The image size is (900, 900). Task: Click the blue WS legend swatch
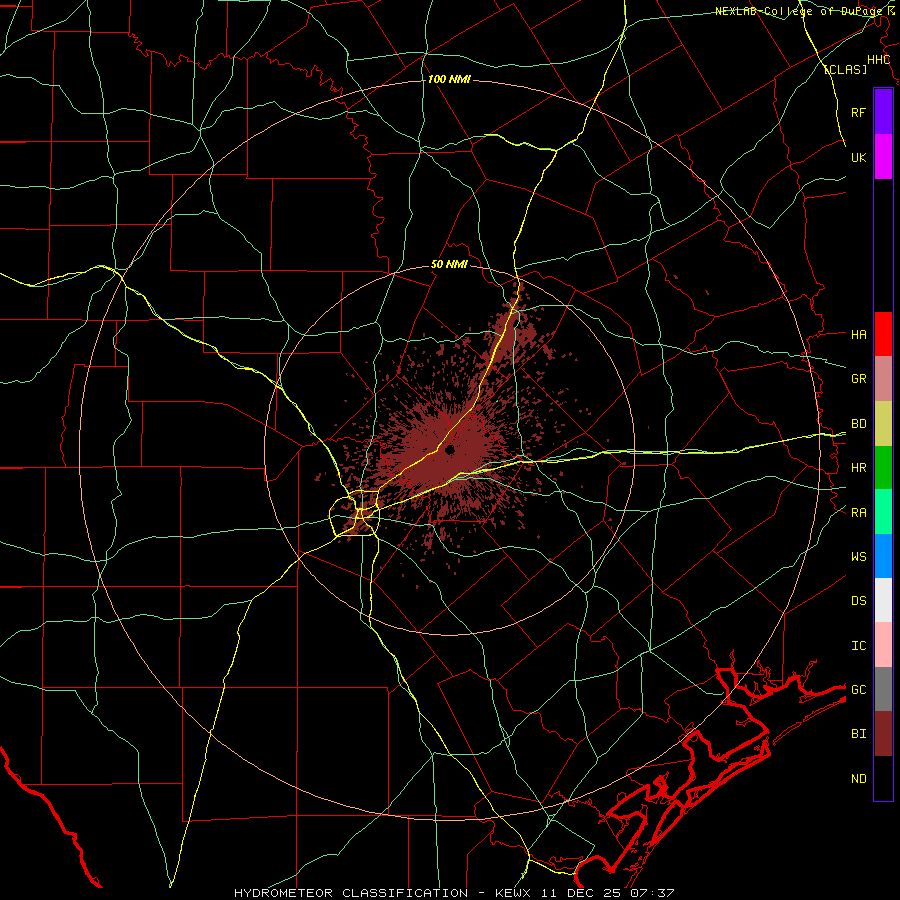coord(883,556)
